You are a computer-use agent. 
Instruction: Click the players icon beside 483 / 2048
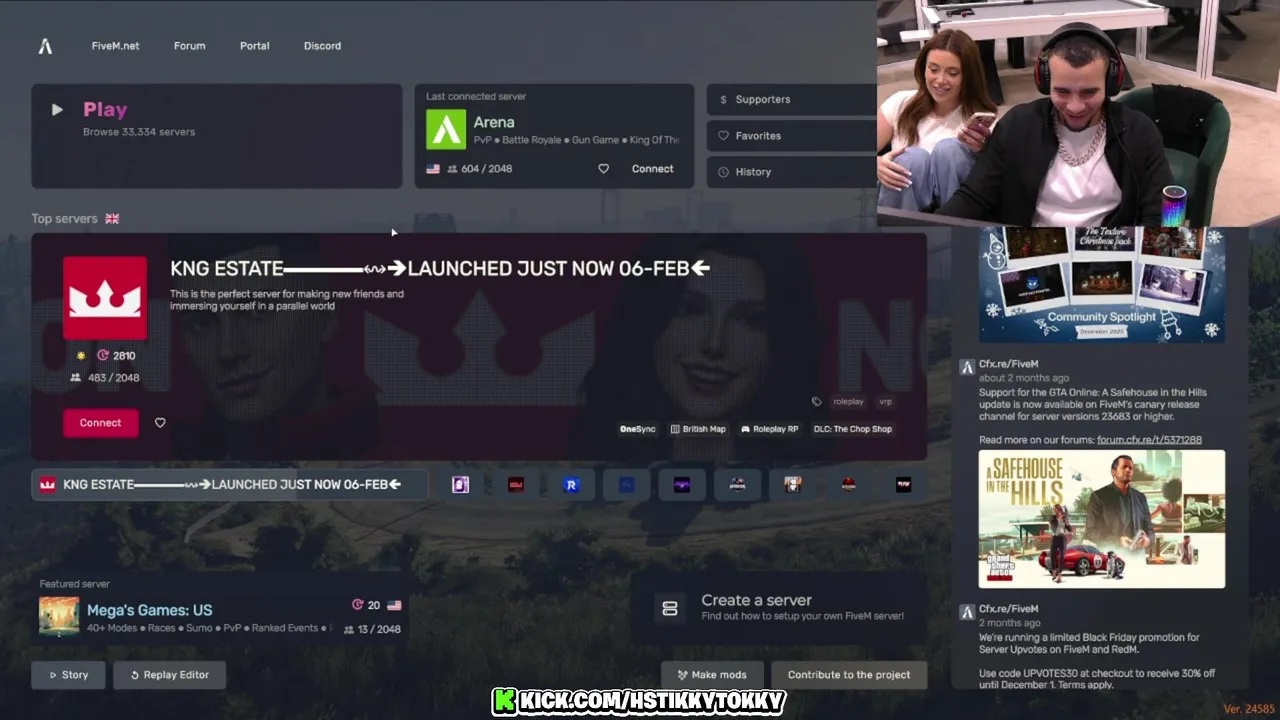pos(76,378)
